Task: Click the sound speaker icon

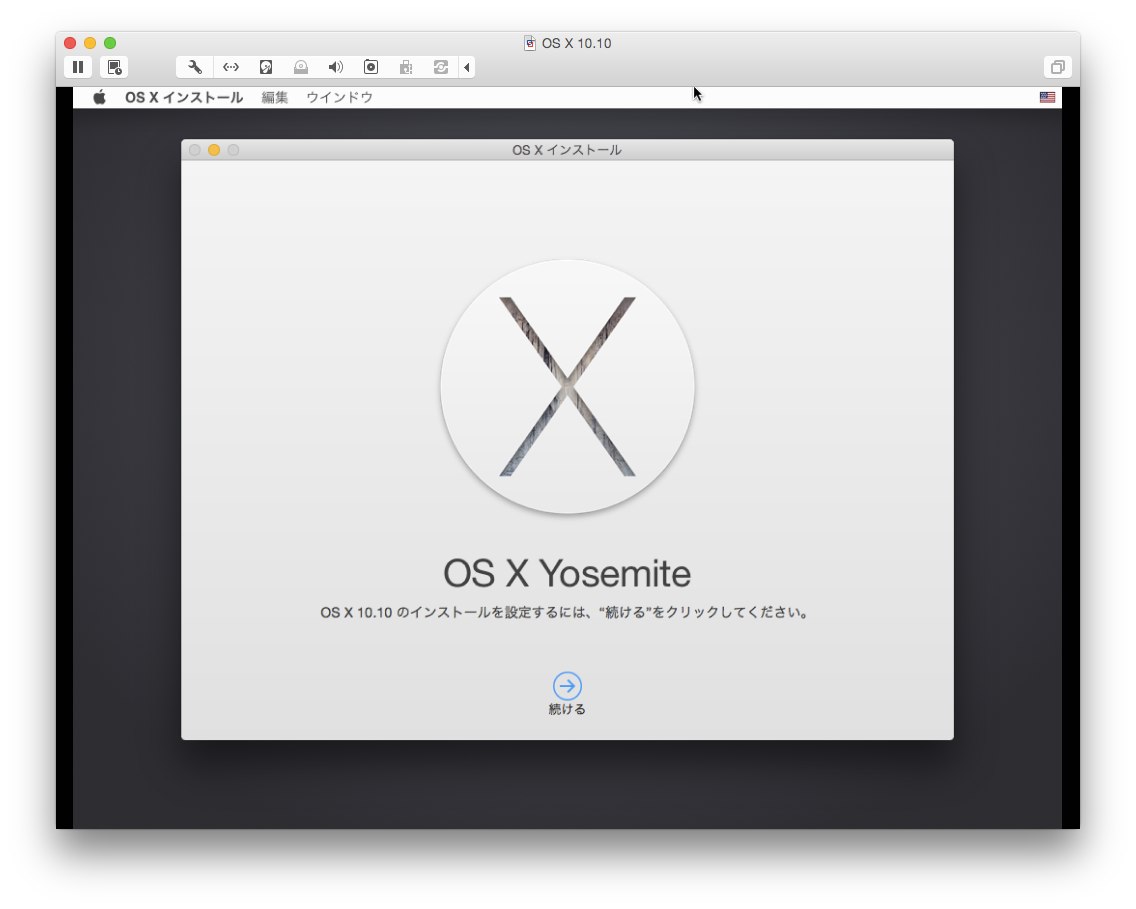Action: click(x=335, y=67)
